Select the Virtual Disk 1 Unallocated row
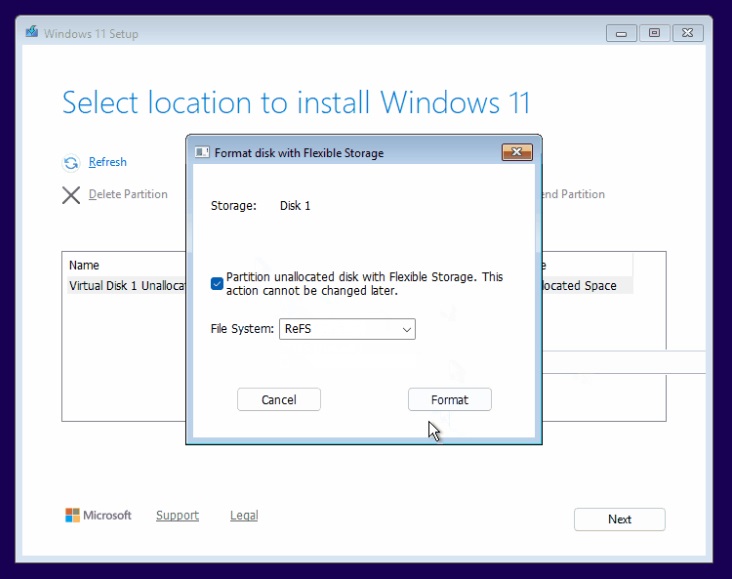The image size is (732, 579). pyautogui.click(x=351, y=285)
